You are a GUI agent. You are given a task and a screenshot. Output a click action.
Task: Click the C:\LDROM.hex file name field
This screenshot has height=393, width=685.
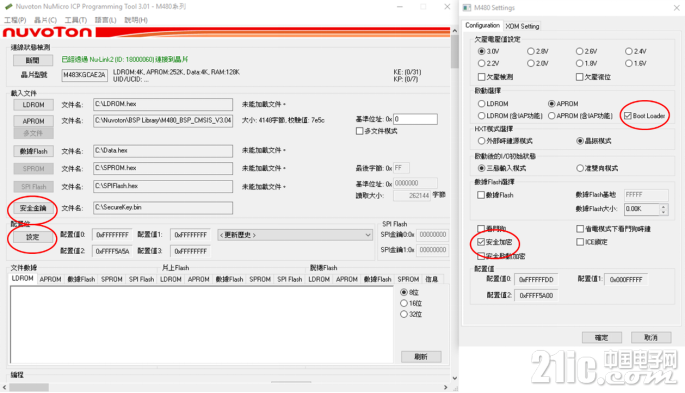click(163, 104)
